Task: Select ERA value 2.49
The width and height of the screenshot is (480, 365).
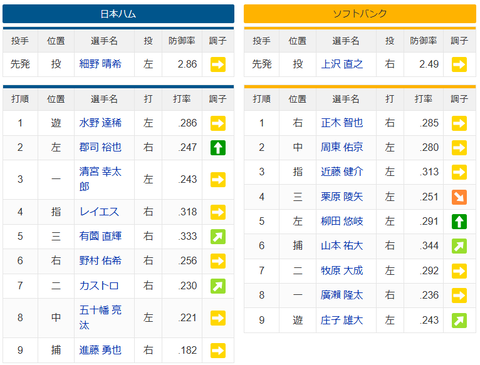Action: point(429,64)
